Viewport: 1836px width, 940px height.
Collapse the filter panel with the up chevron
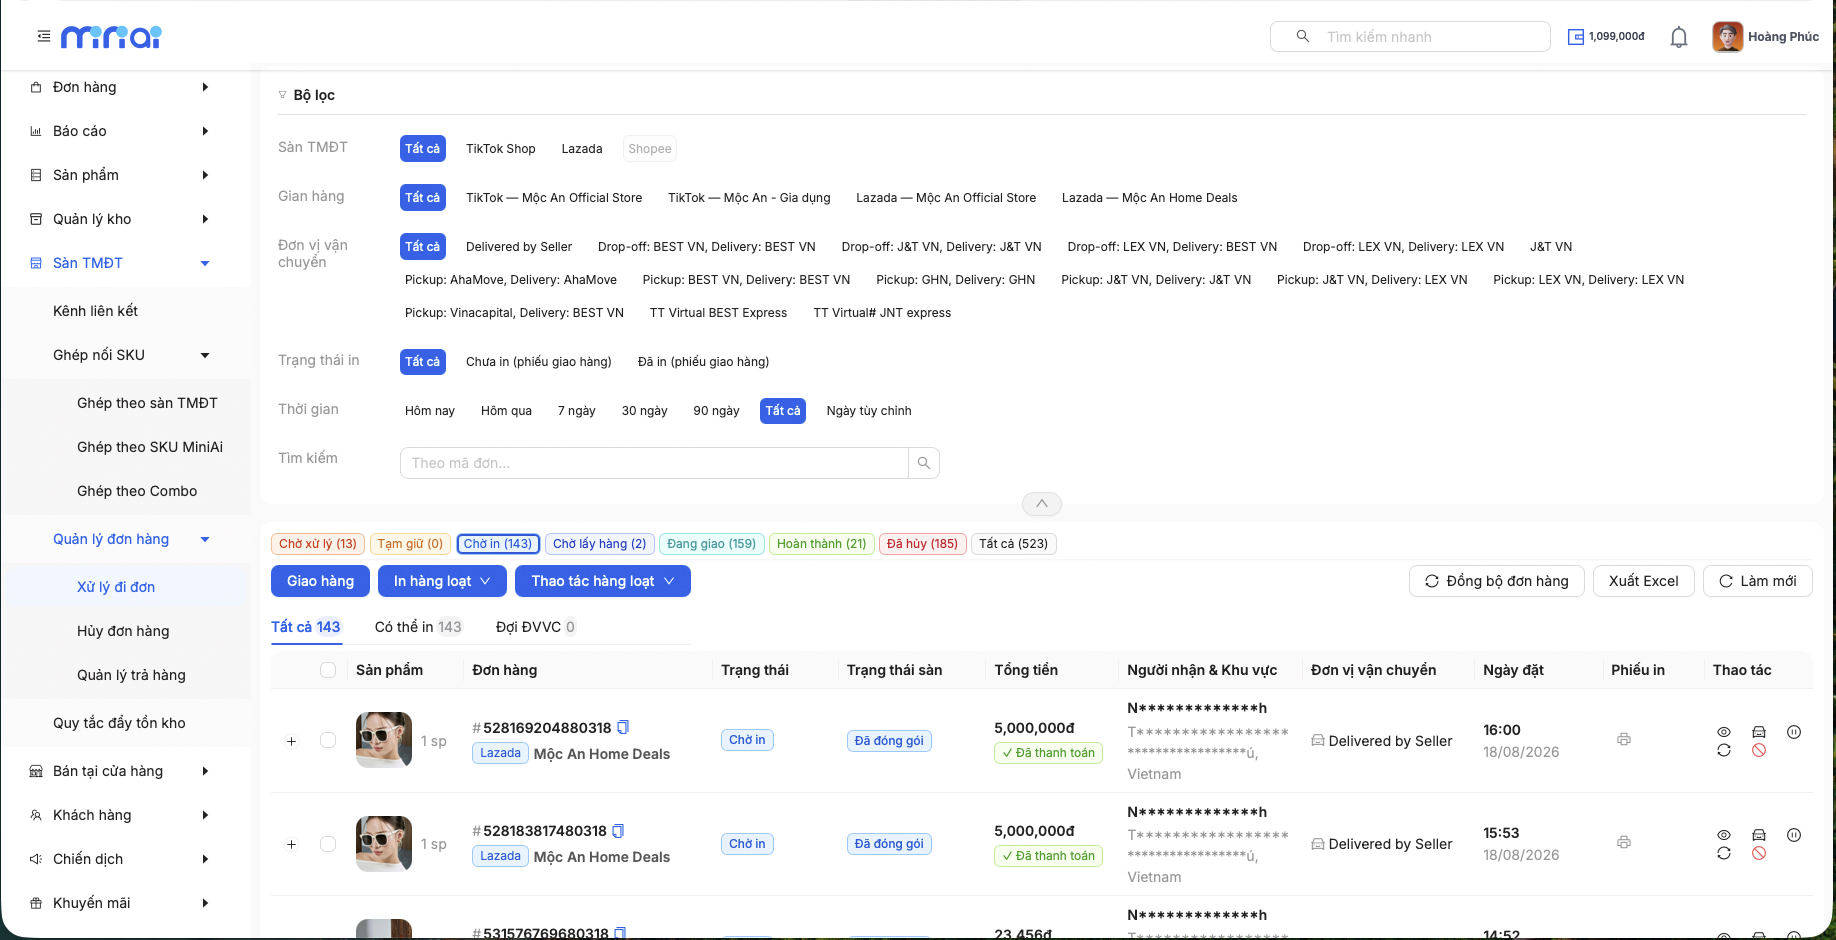(1042, 504)
